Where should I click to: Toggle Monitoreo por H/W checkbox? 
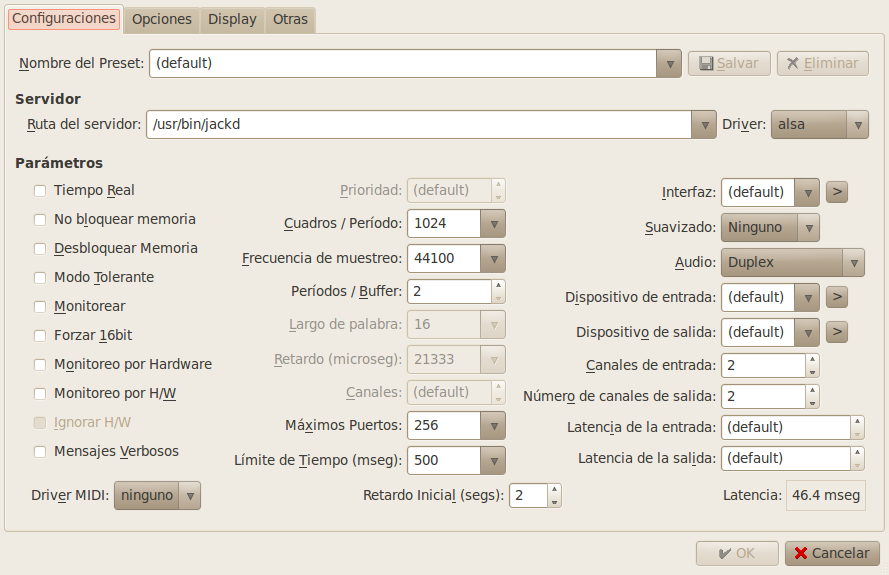[x=40, y=394]
